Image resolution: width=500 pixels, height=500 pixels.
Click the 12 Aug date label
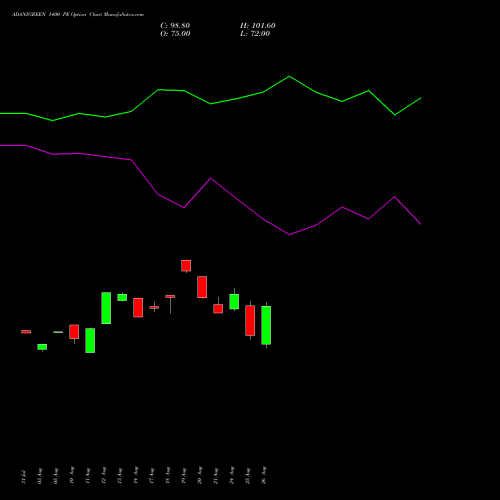(104, 475)
